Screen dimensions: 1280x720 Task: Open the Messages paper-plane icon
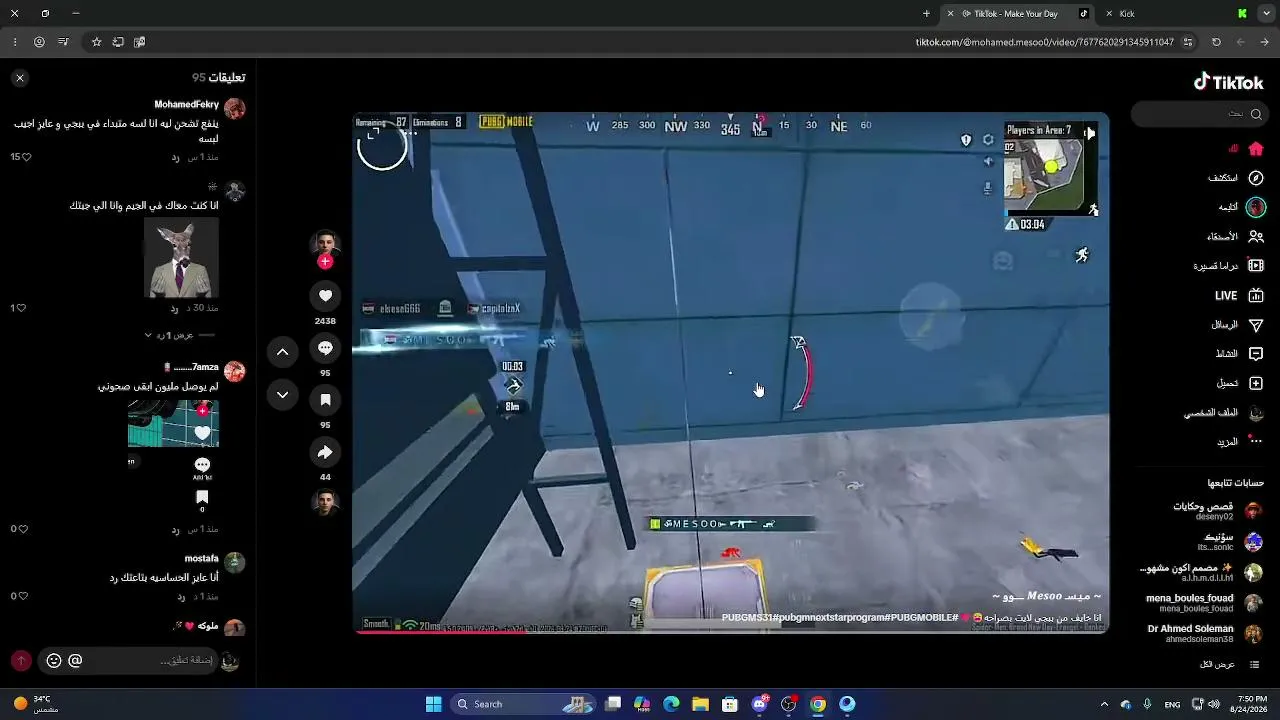pos(1256,325)
